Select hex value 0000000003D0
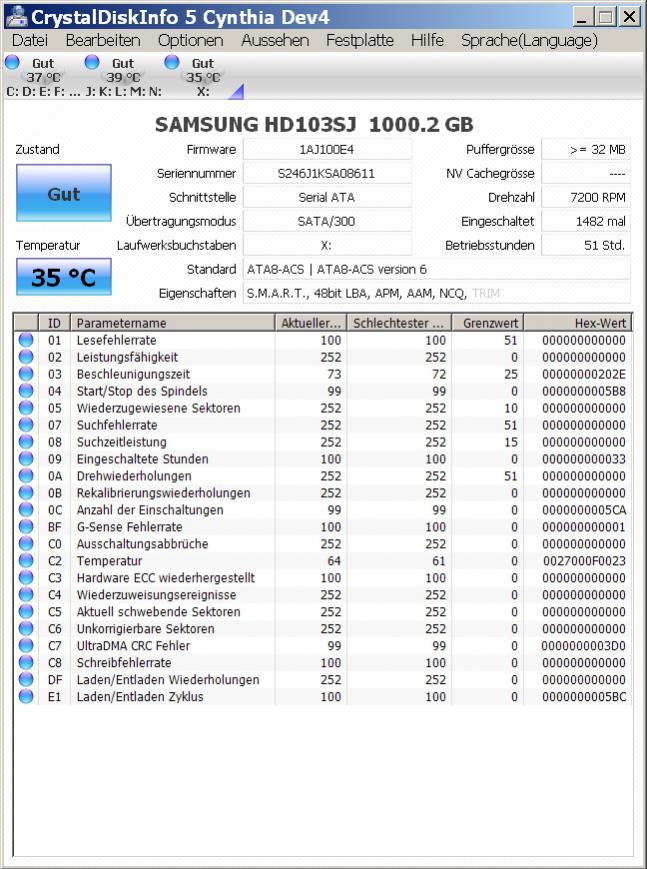The width and height of the screenshot is (647, 869). point(584,646)
